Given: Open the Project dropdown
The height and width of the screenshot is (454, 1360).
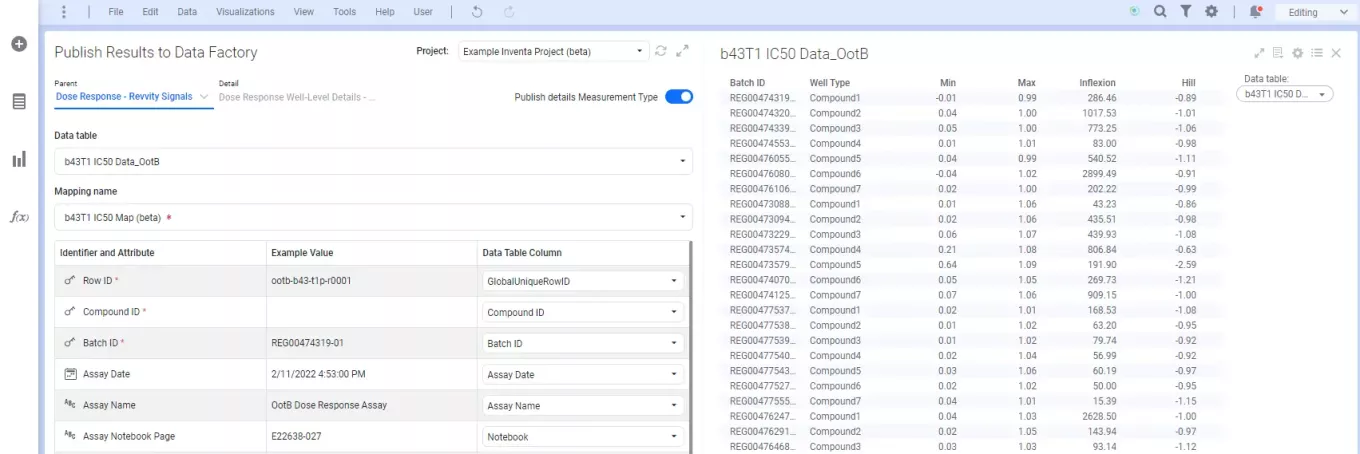Looking at the screenshot, I should (x=553, y=51).
